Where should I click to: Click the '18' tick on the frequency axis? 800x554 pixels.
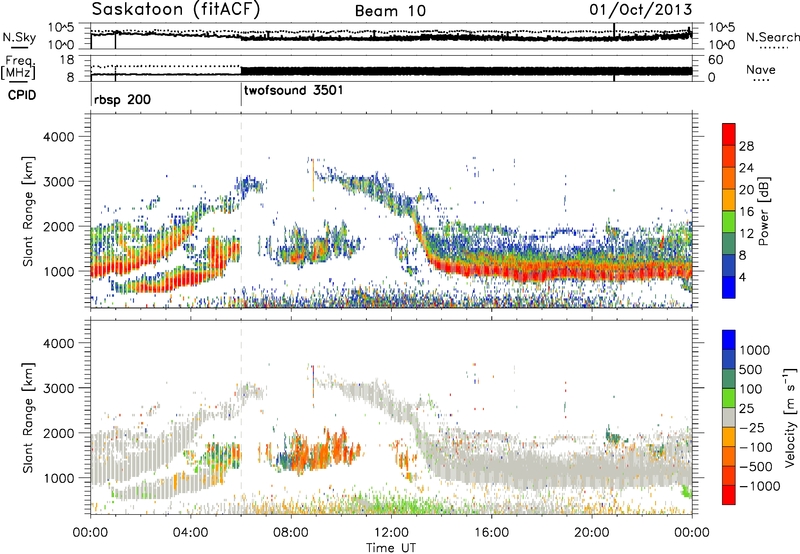click(x=67, y=60)
